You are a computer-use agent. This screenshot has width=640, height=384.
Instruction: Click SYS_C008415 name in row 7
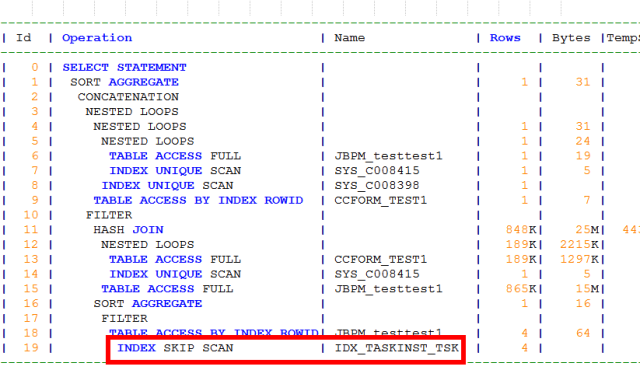click(x=377, y=171)
